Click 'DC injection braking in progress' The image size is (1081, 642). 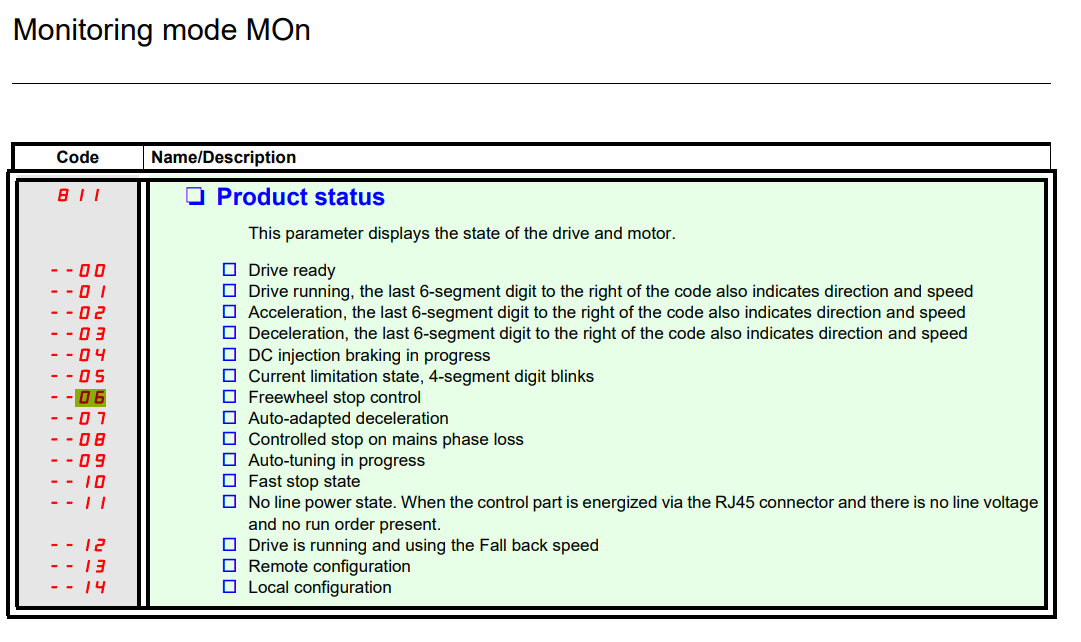click(370, 355)
